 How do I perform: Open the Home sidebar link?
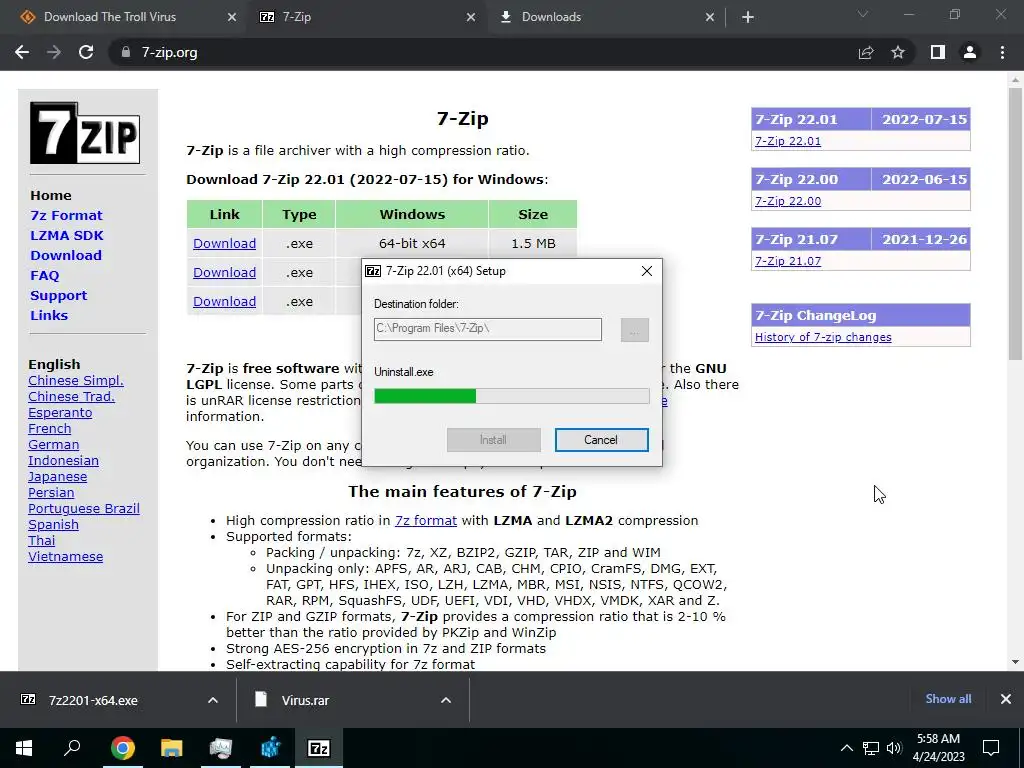click(51, 195)
